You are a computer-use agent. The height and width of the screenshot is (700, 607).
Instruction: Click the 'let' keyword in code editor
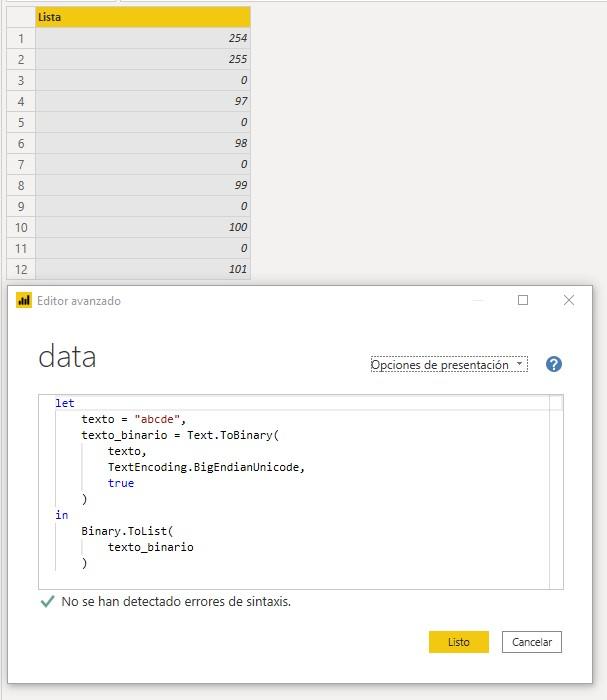pyautogui.click(x=65, y=403)
